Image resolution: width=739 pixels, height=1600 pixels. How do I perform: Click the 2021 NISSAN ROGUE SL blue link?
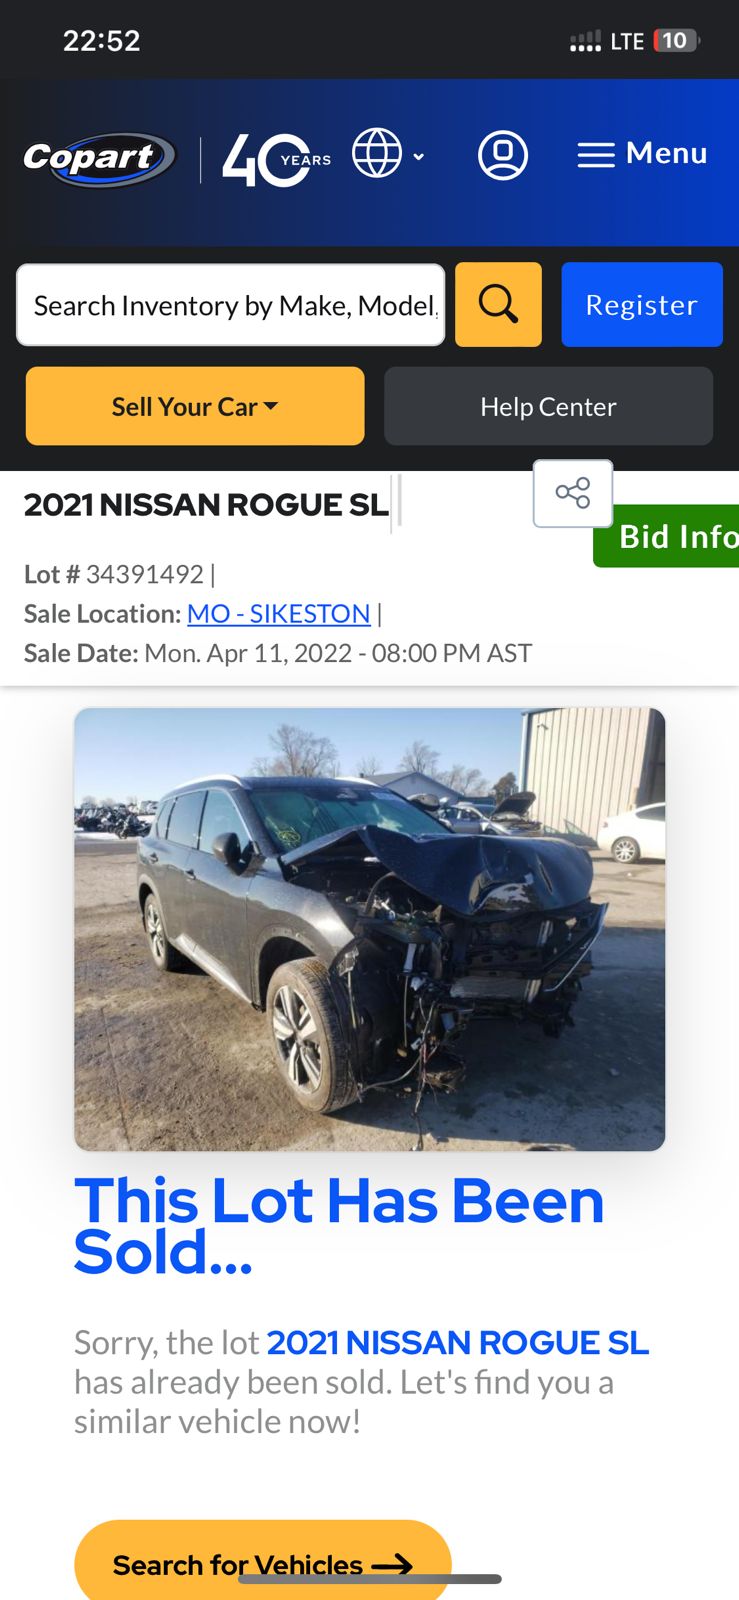point(458,1342)
